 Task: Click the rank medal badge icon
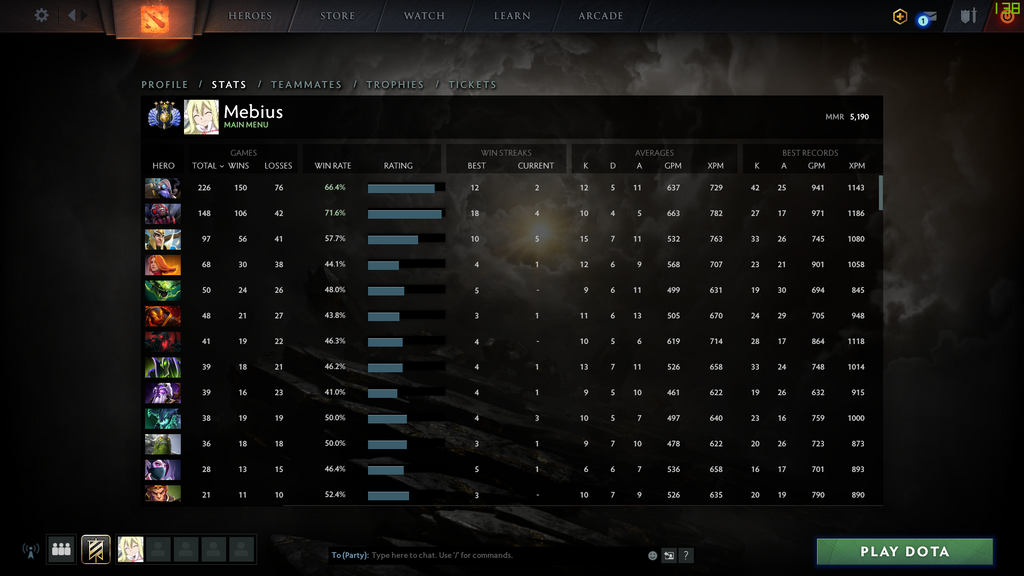tap(164, 116)
